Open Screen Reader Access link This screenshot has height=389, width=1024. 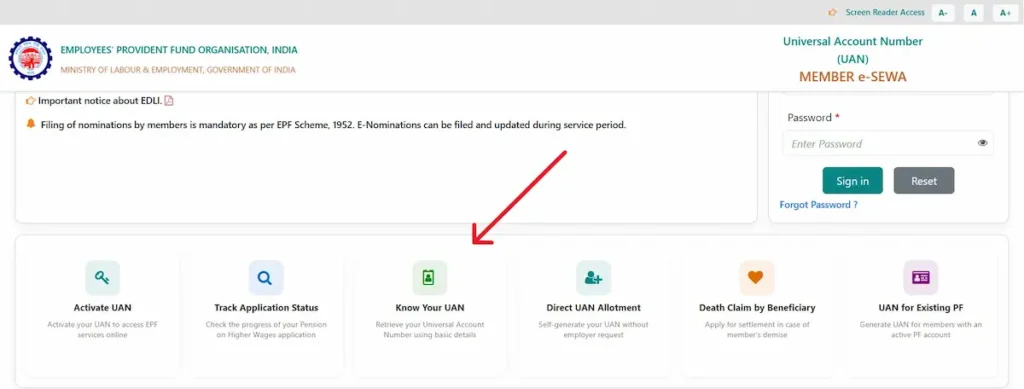tap(885, 12)
